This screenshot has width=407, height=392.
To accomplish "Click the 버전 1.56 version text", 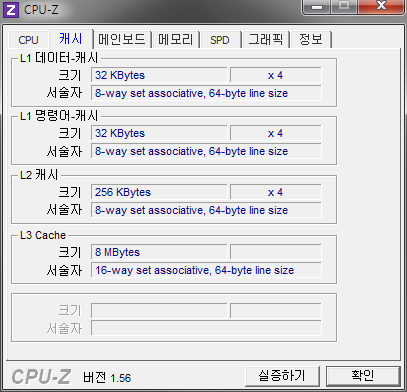I will (107, 378).
